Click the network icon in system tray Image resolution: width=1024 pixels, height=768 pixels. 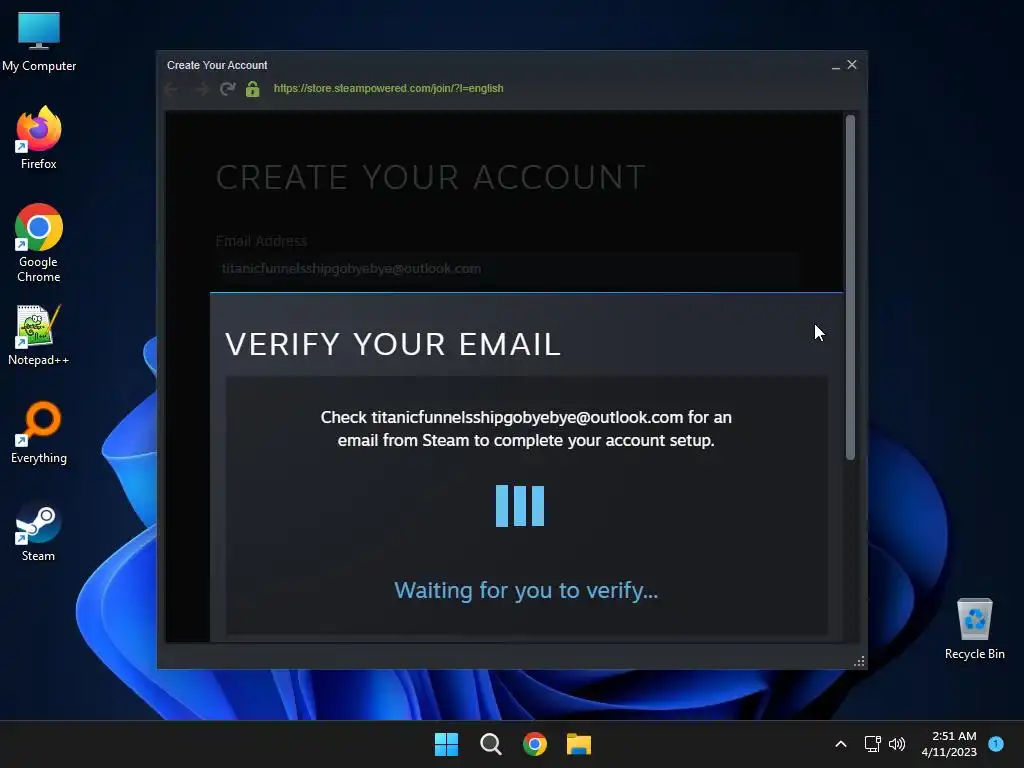872,744
